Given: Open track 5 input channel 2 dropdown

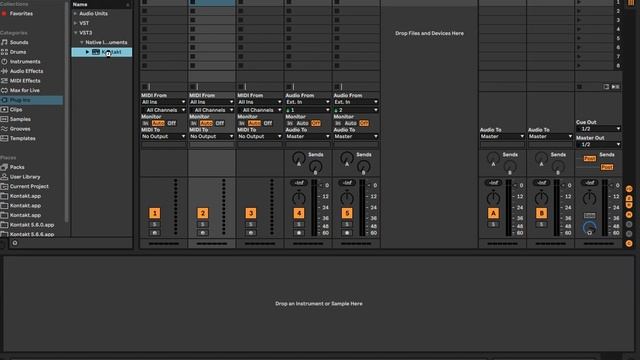Looking at the screenshot, I should coord(356,110).
